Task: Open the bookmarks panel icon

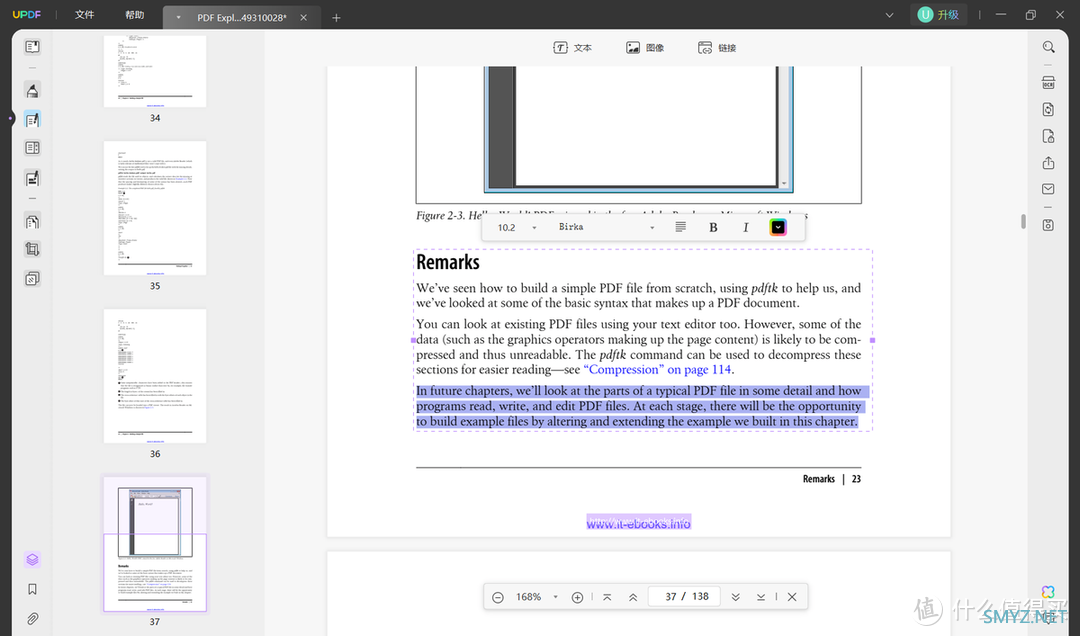Action: 32,589
